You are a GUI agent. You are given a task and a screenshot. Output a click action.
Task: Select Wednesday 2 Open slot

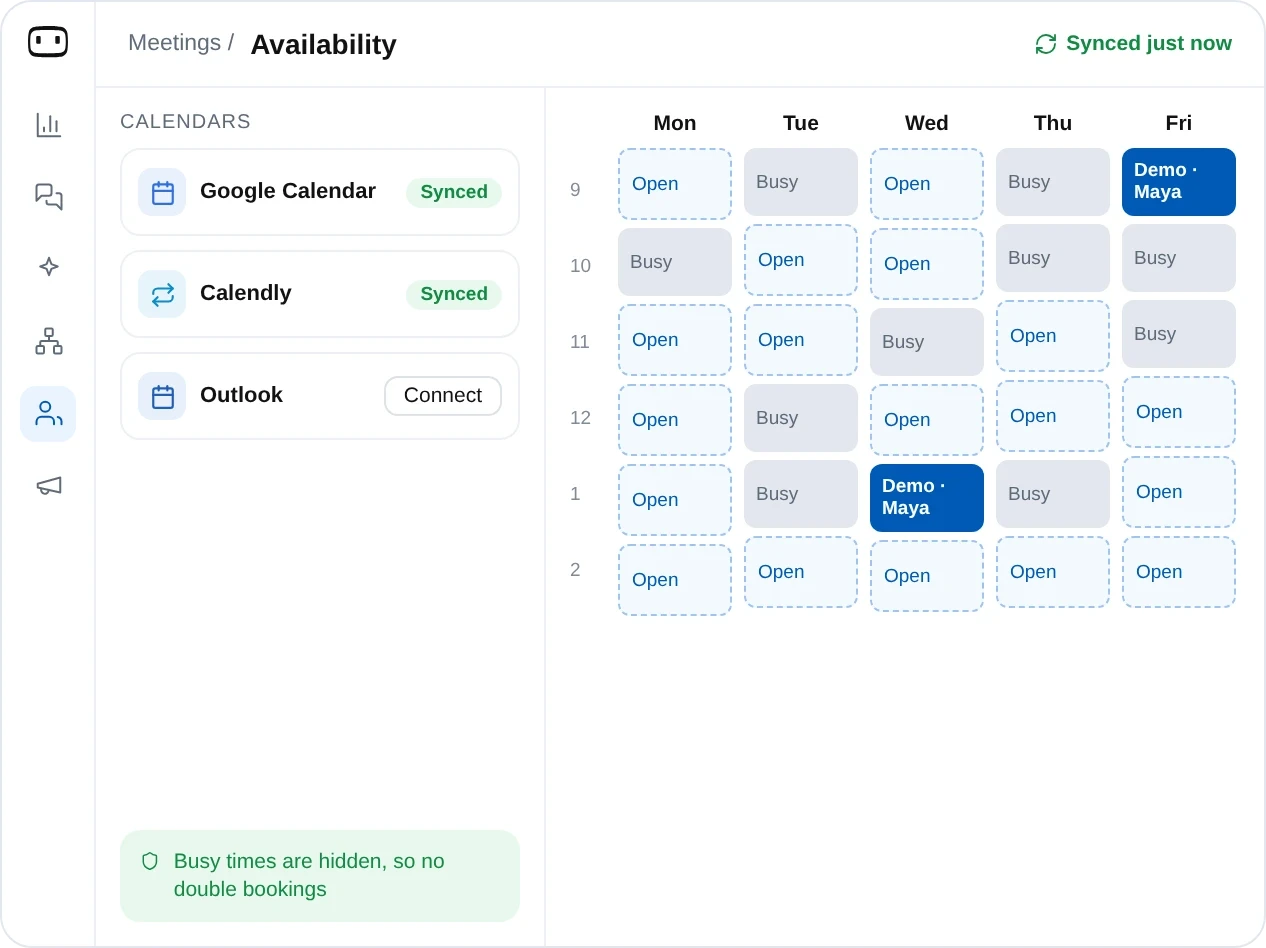[x=927, y=576]
